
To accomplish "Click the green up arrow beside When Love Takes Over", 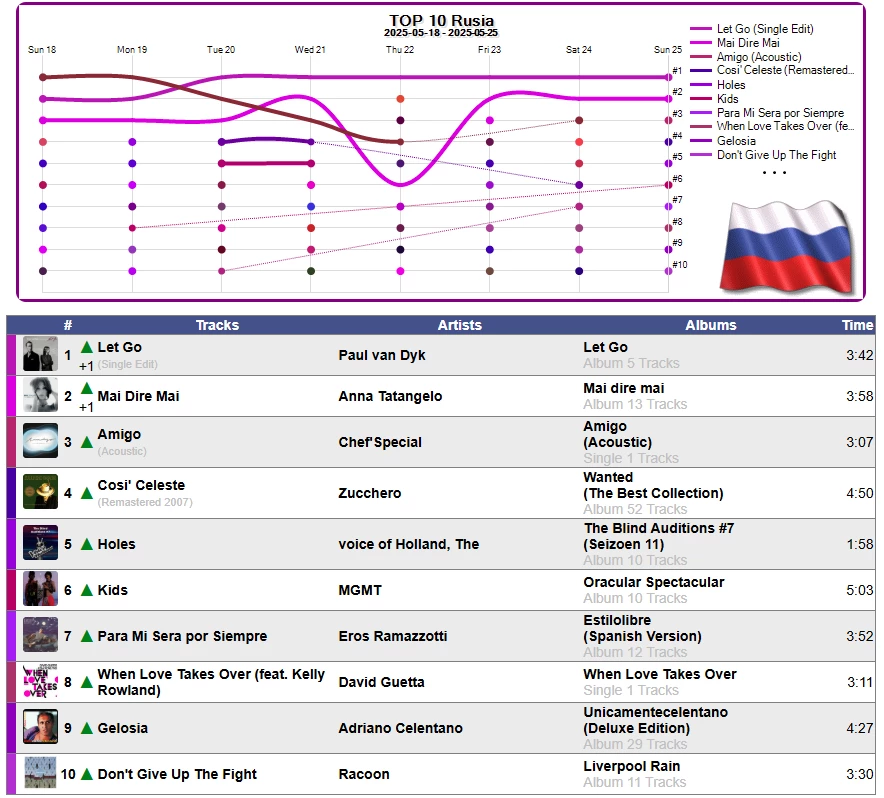I will pos(87,682).
